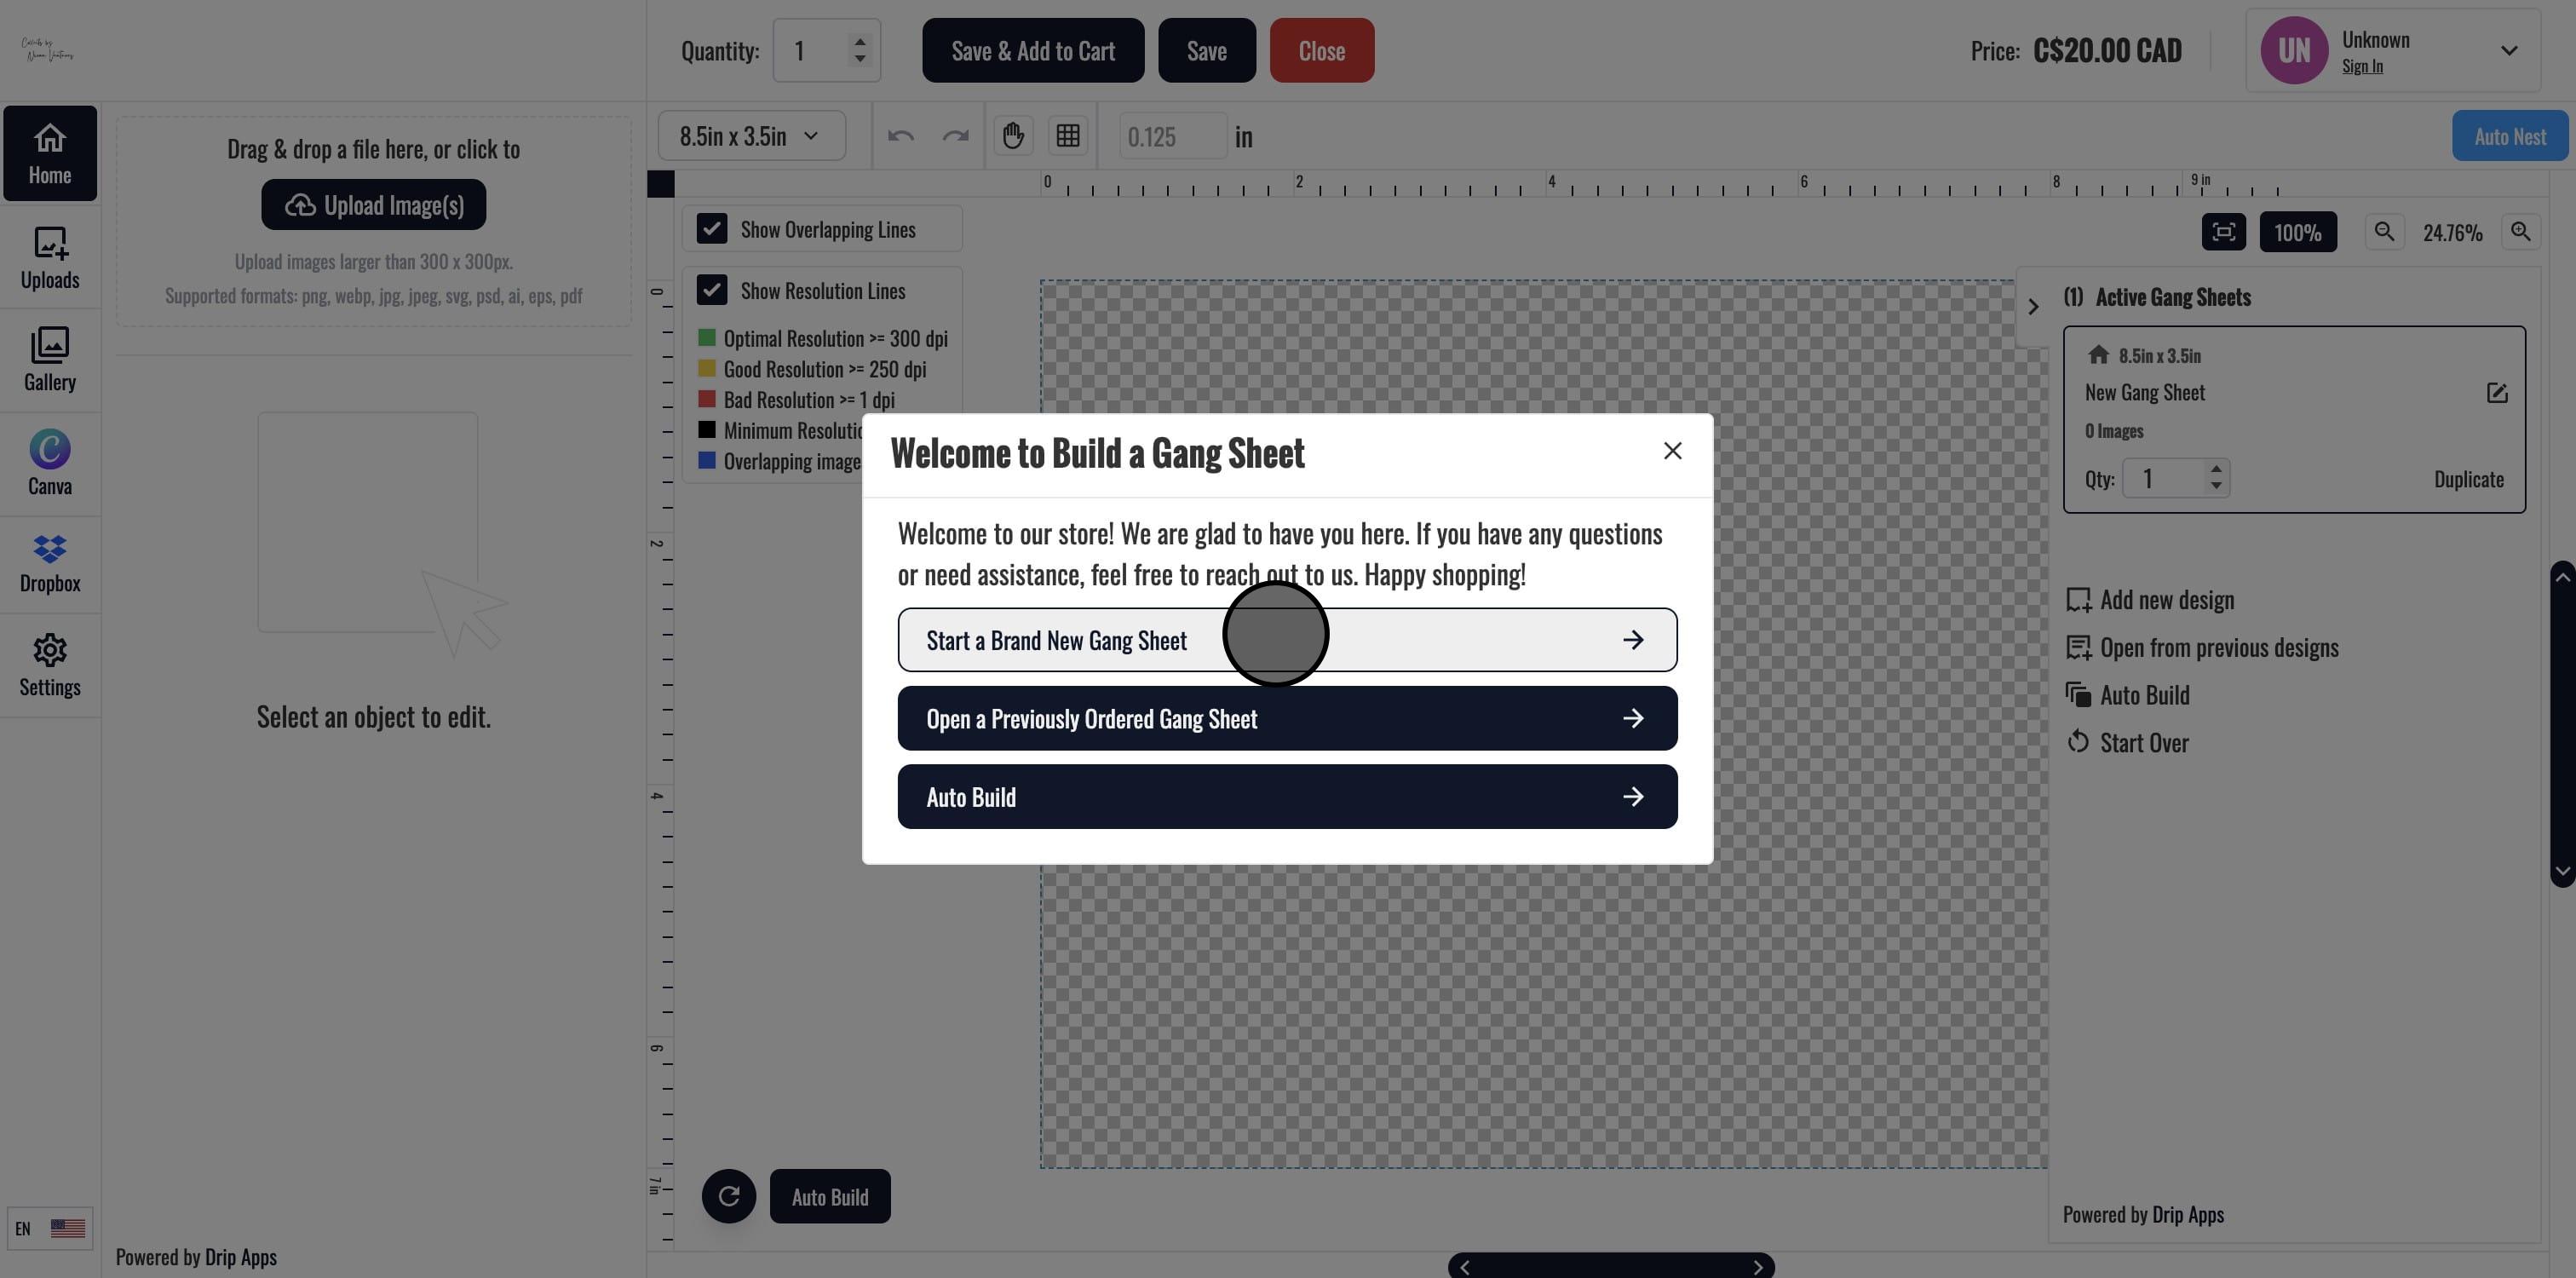Close the Welcome dialog with the X

1672,451
